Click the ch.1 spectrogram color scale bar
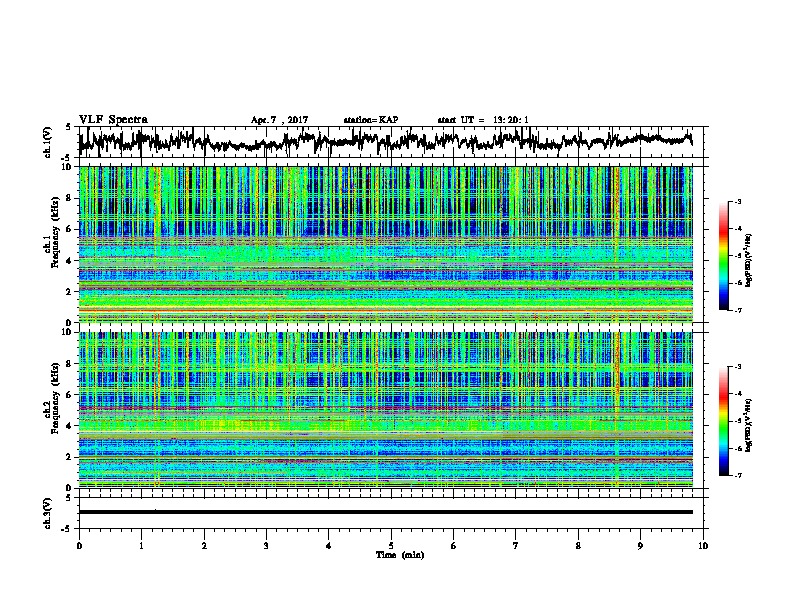The height and width of the screenshot is (612, 792). 724,256
